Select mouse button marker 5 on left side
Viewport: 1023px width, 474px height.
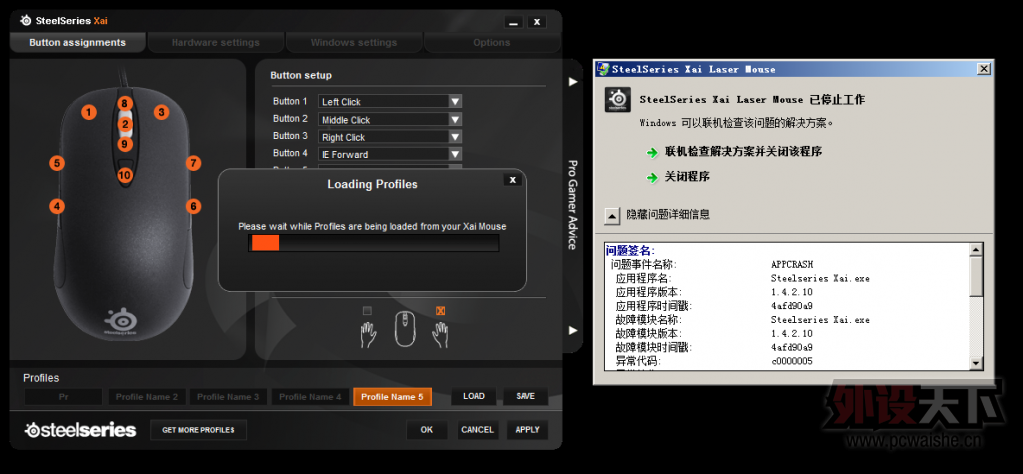click(x=57, y=163)
